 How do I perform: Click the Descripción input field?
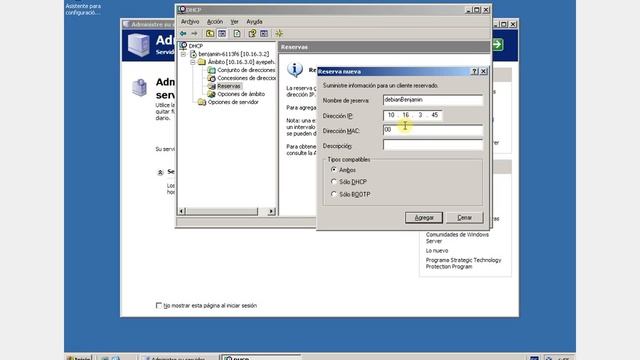point(433,145)
